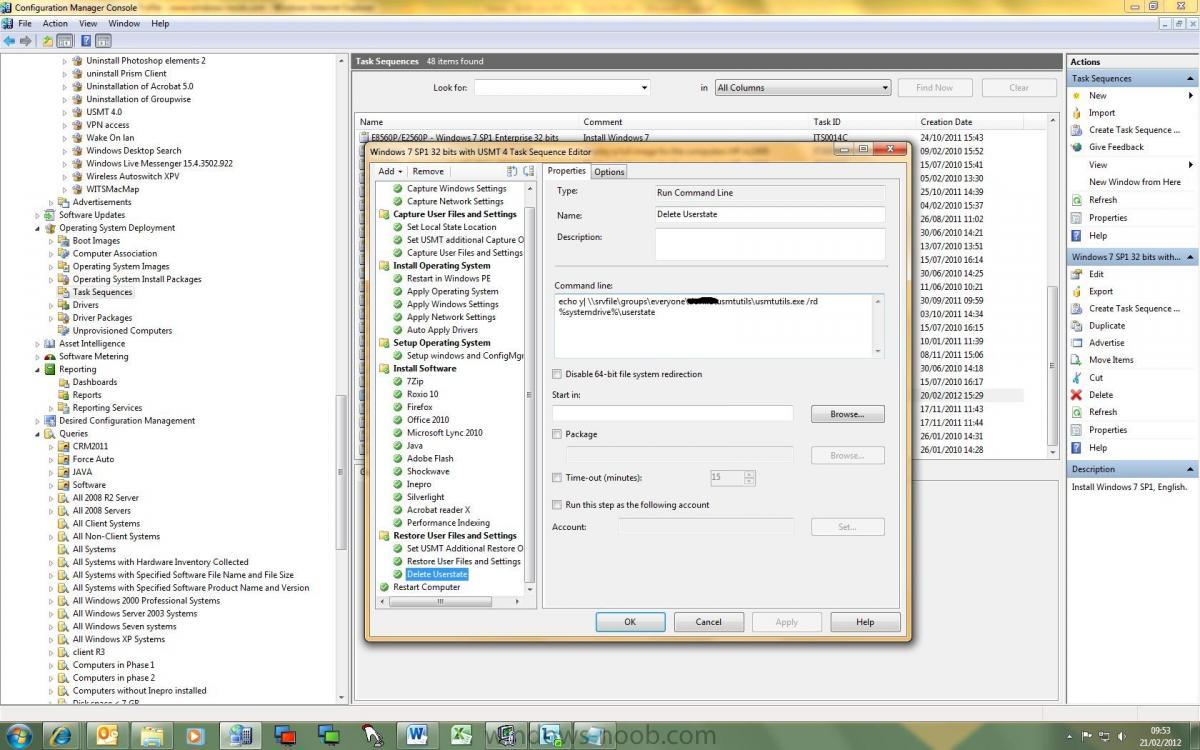Click in the Start in input field
1200x750 pixels.
672,413
